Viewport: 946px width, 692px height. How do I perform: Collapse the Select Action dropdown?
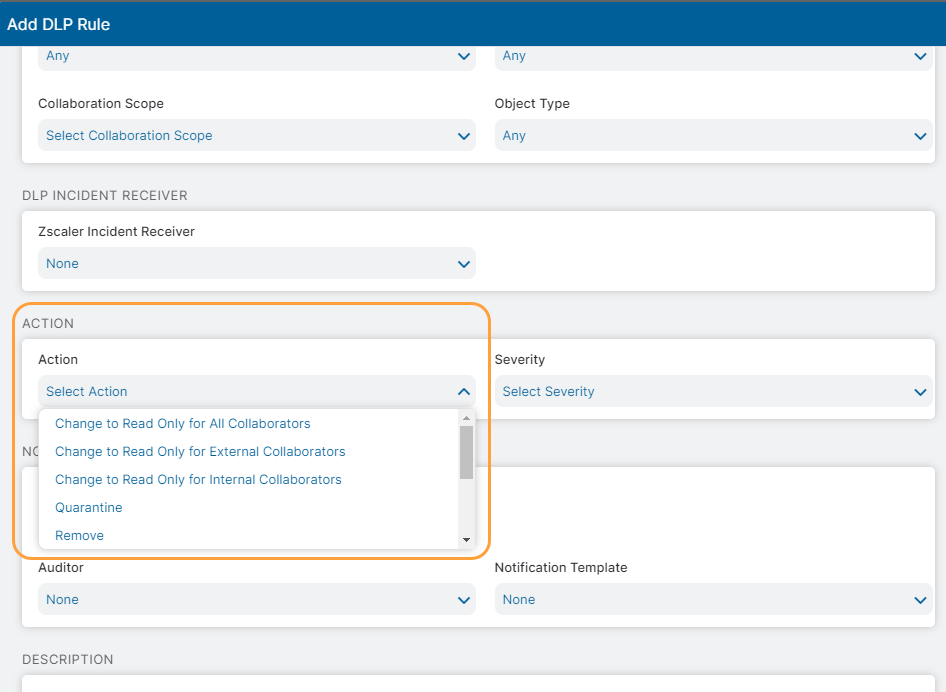click(256, 392)
